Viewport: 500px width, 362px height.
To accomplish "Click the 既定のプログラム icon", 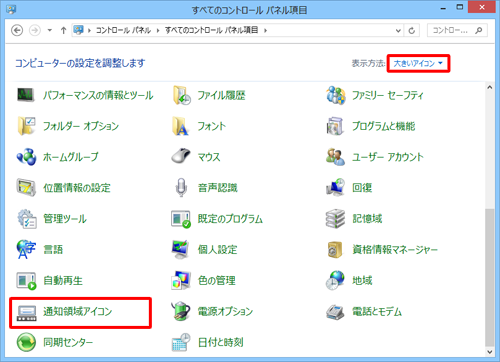I will coord(181,219).
